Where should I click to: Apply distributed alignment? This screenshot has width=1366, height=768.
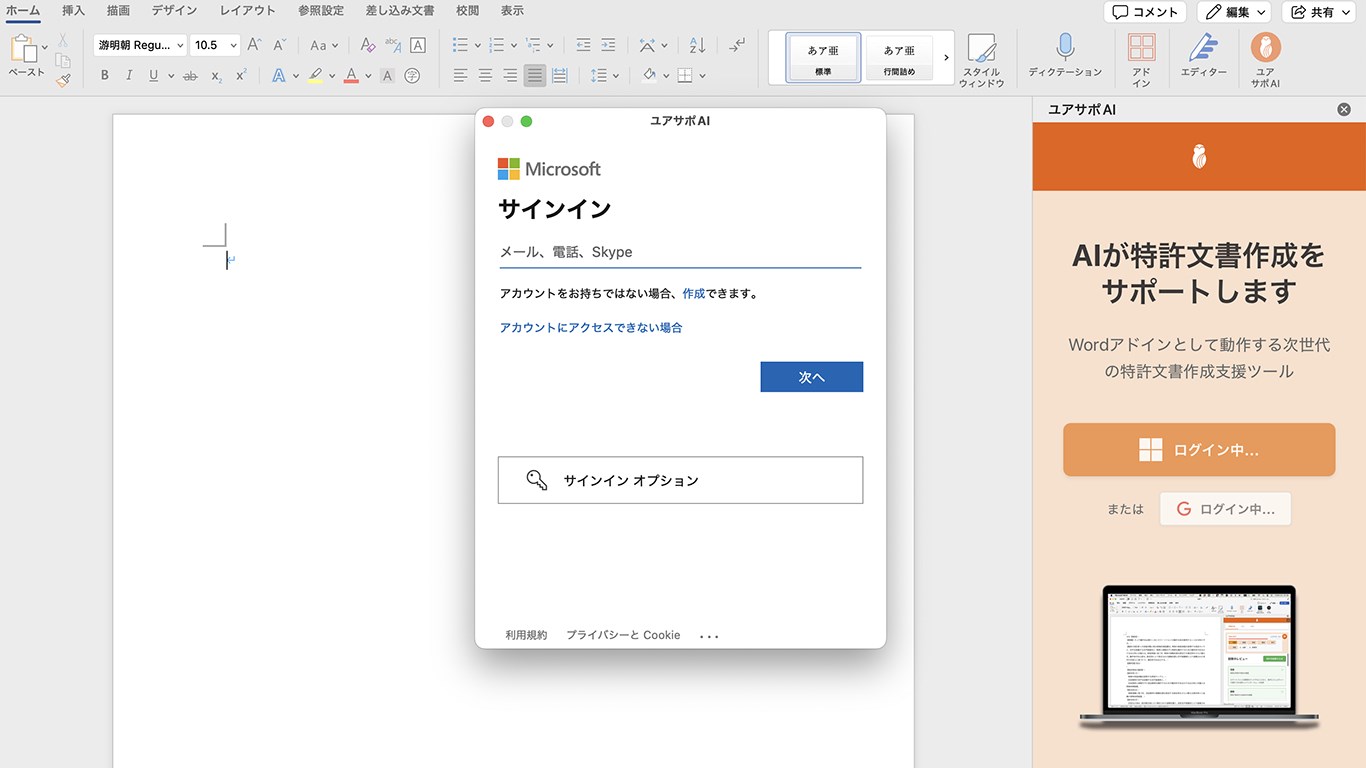pos(560,76)
